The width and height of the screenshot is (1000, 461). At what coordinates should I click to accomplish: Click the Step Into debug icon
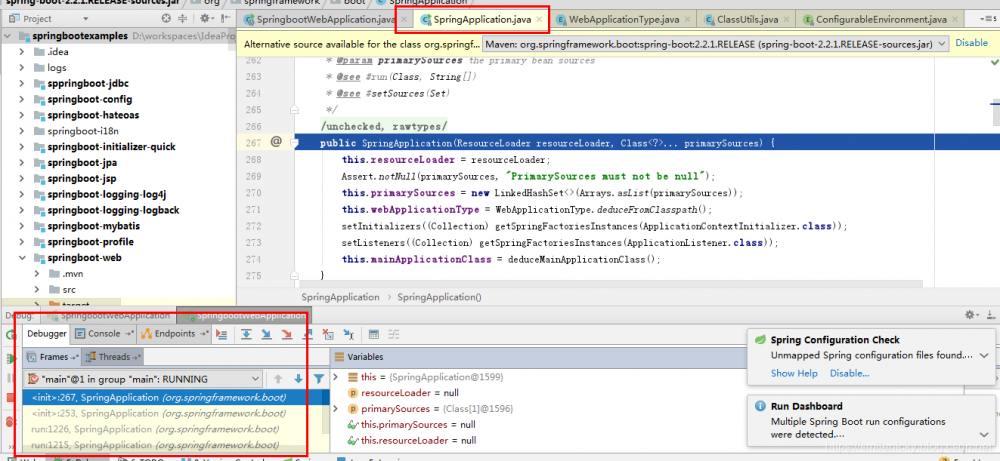(x=267, y=334)
